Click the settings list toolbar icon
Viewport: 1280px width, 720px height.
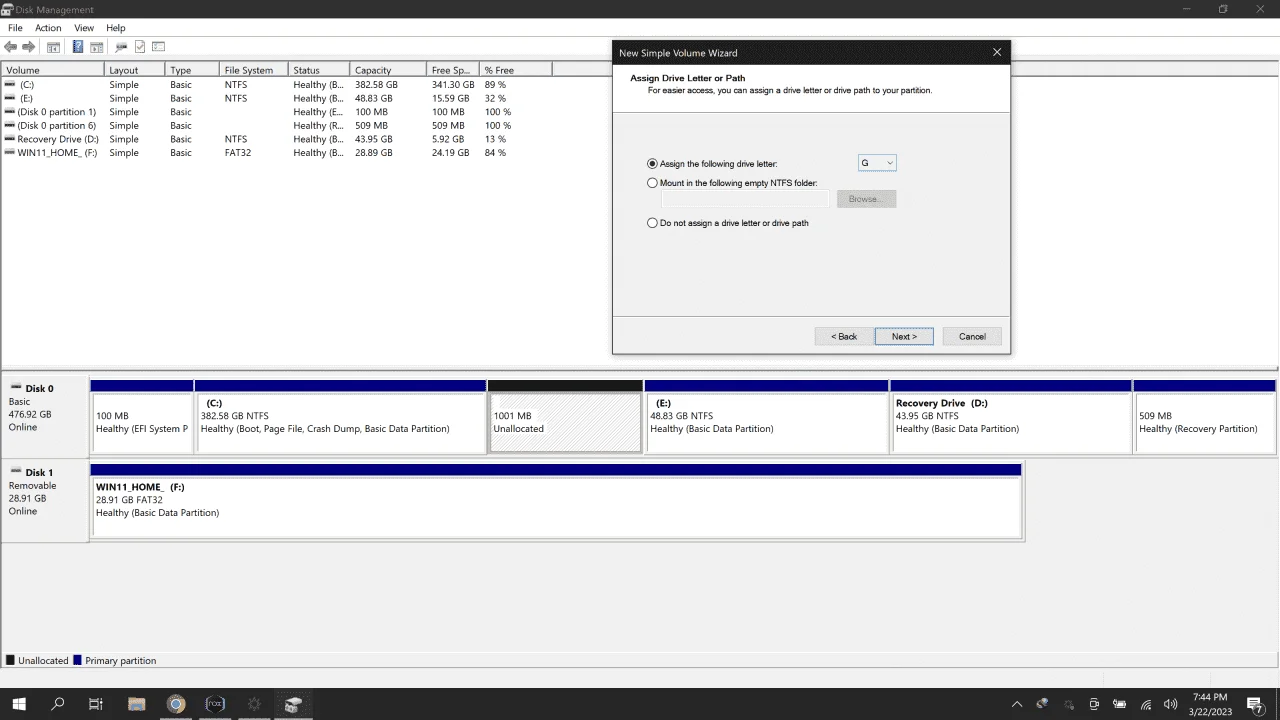tap(158, 47)
